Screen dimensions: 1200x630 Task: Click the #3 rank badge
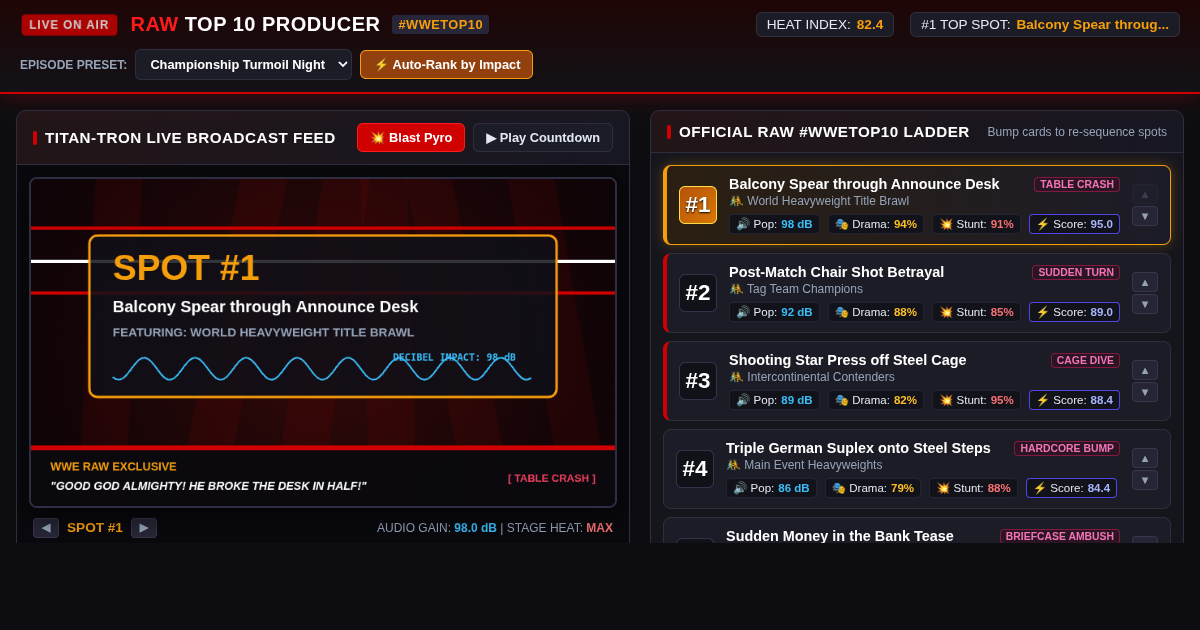[x=698, y=381]
